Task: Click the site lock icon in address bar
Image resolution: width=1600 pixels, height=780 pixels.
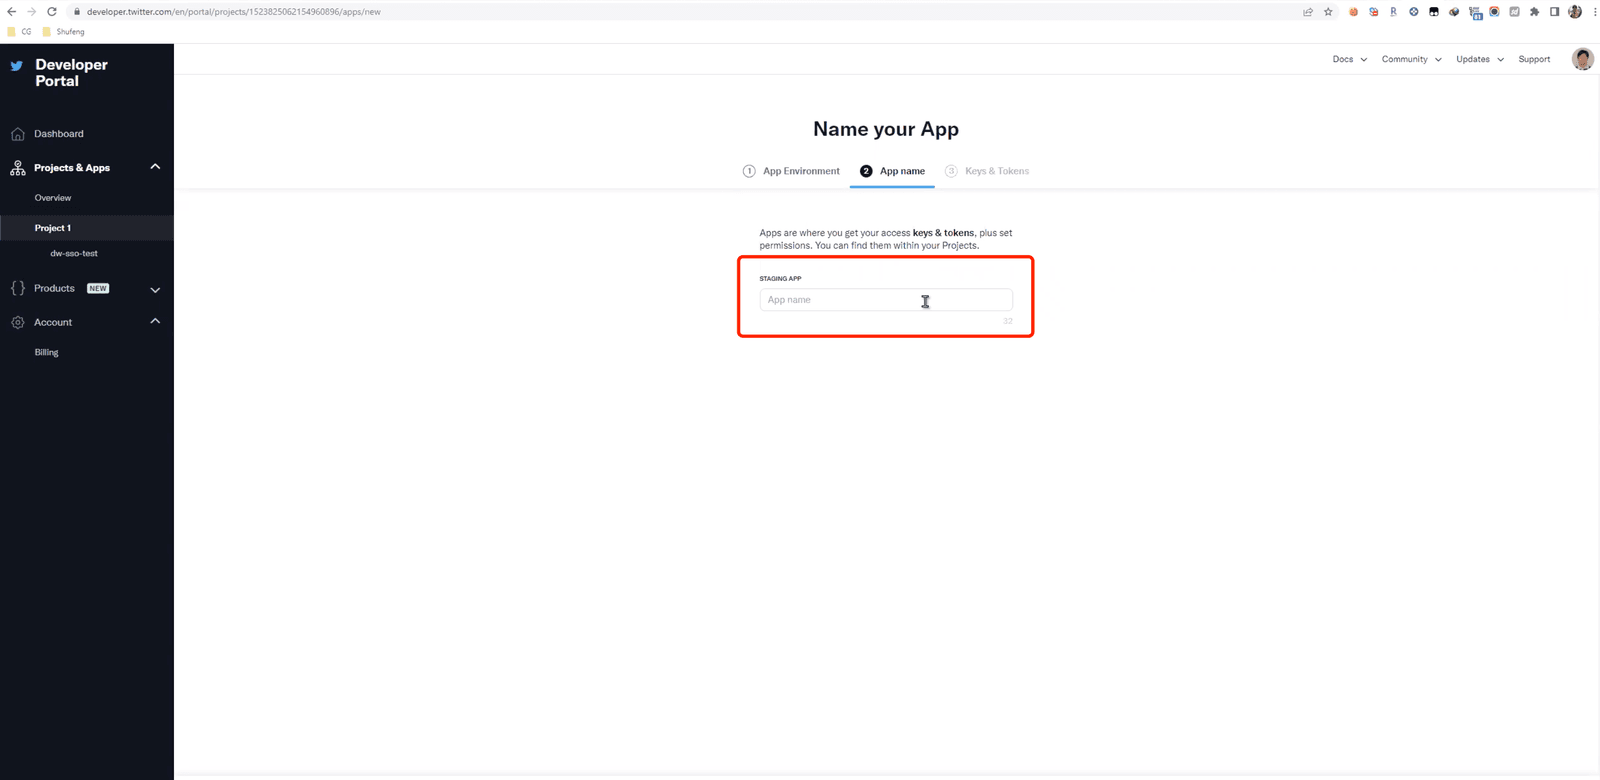Action: point(76,12)
